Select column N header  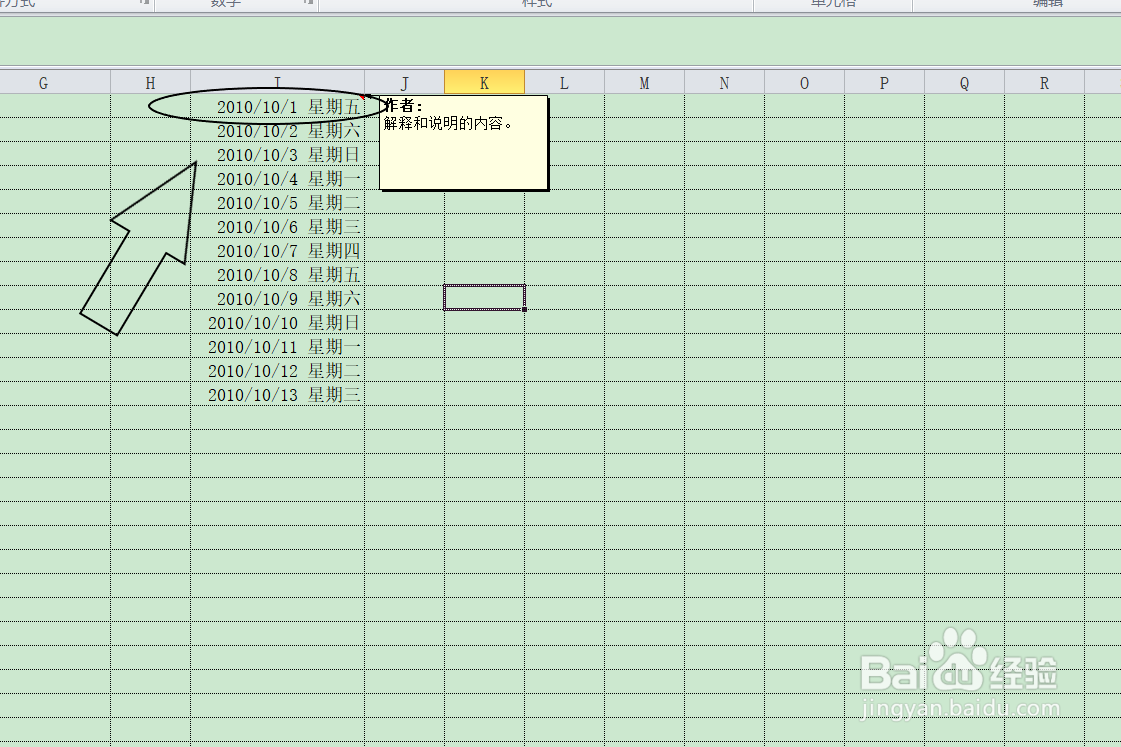tap(724, 83)
